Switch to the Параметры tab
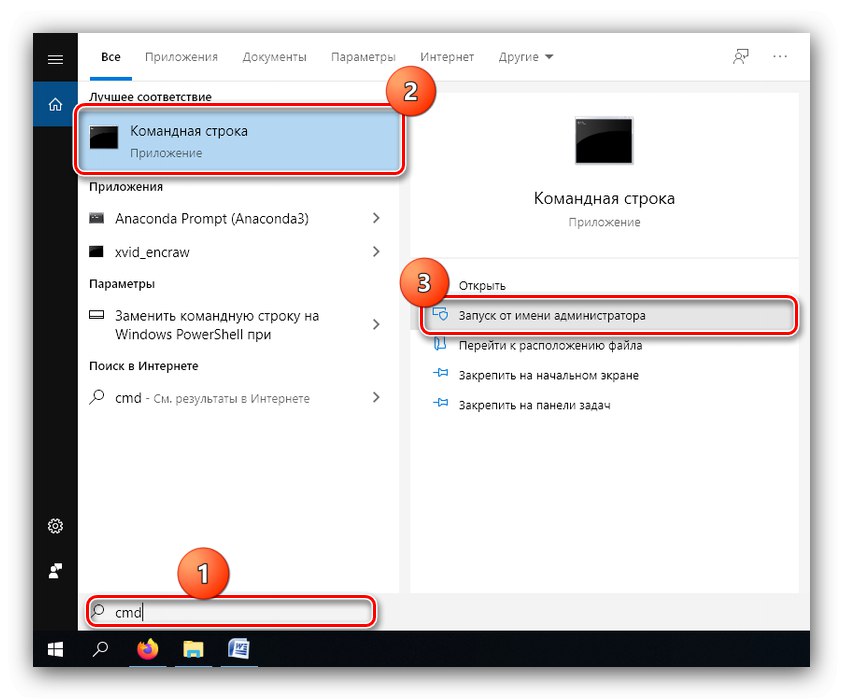843x700 pixels. tap(363, 57)
